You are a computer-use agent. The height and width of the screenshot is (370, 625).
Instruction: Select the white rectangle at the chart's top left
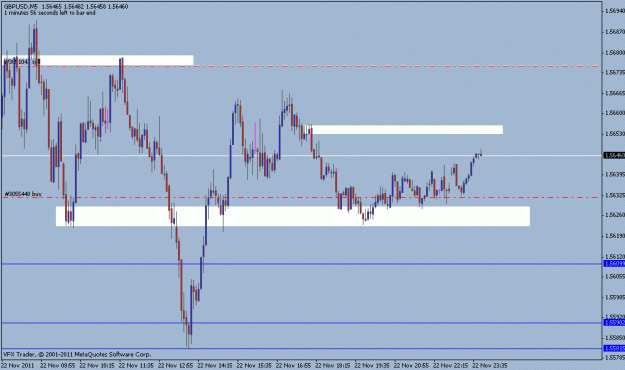98,60
